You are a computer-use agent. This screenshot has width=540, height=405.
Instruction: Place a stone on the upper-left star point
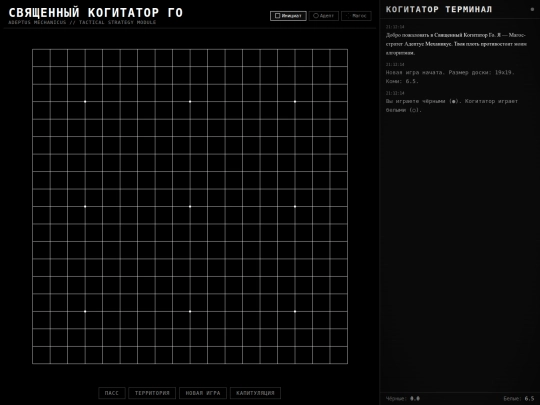point(85,102)
